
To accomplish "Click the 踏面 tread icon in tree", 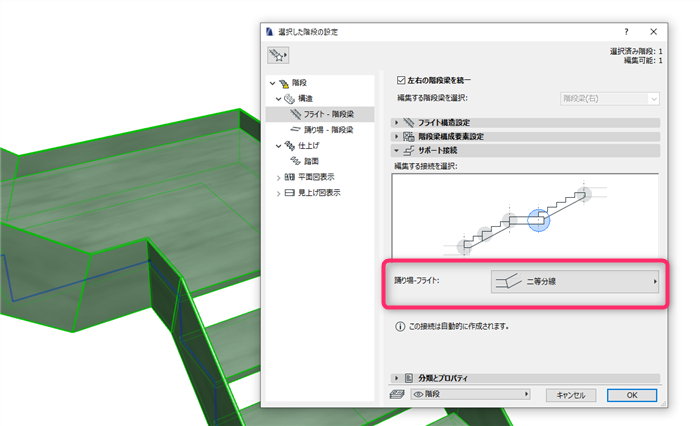I will [295, 161].
